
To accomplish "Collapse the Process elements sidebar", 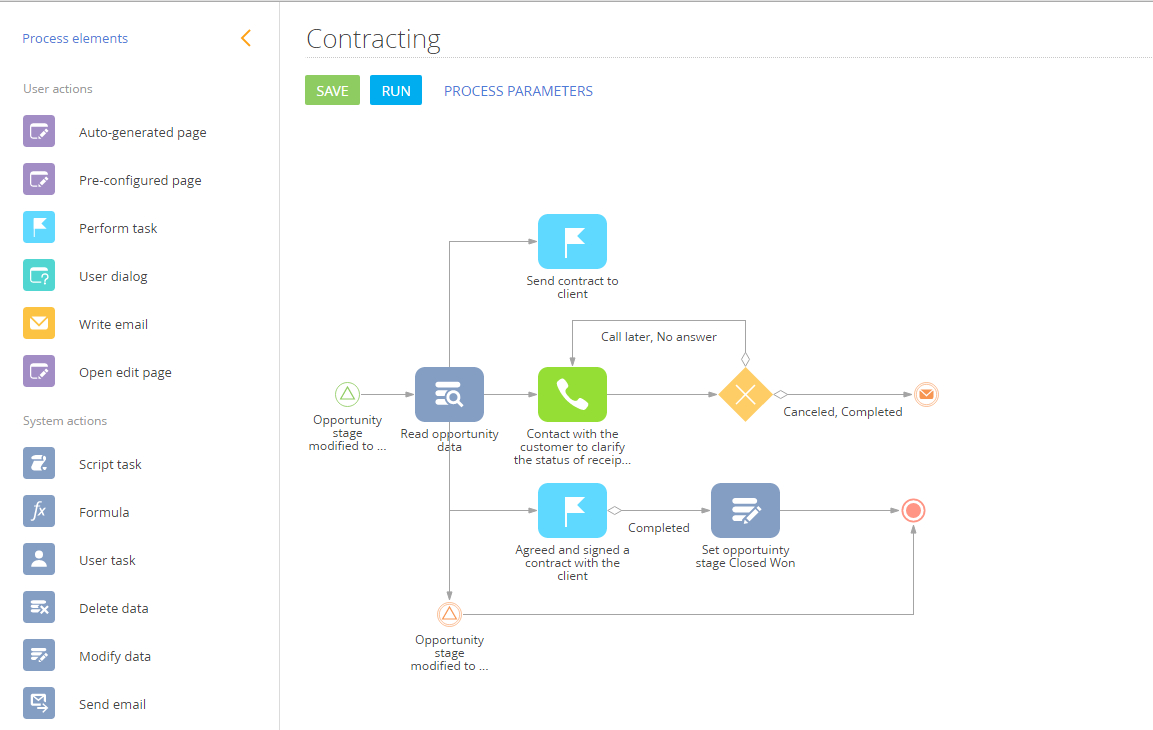I will [x=246, y=37].
